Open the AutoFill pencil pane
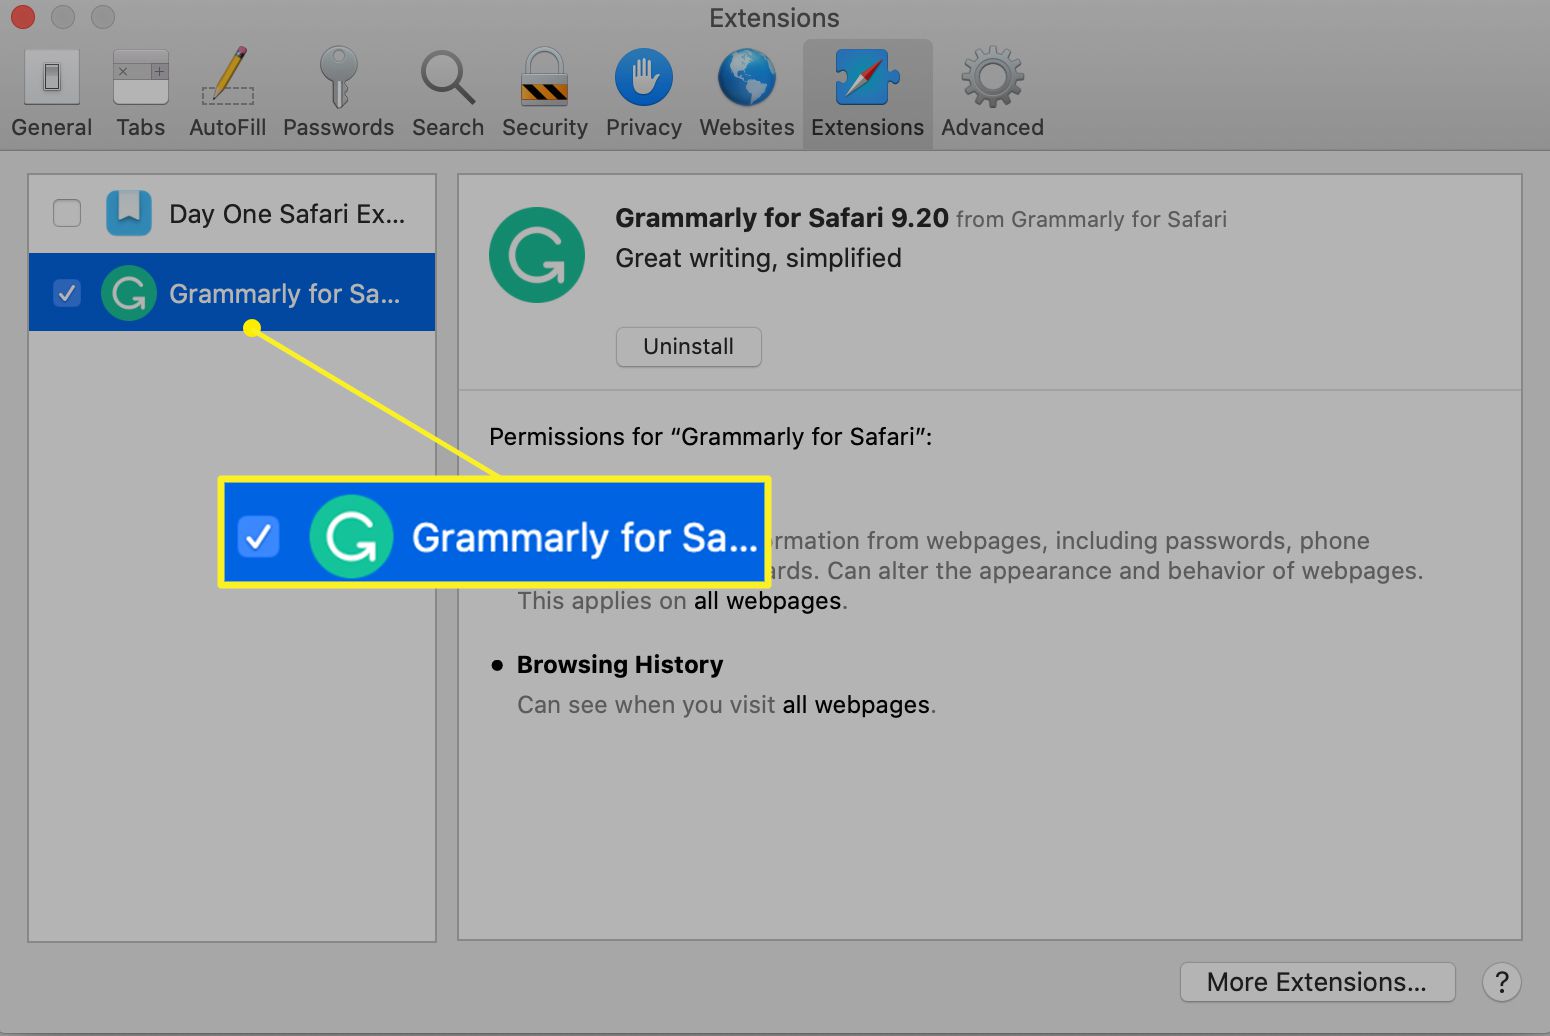Viewport: 1550px width, 1036px height. [228, 94]
